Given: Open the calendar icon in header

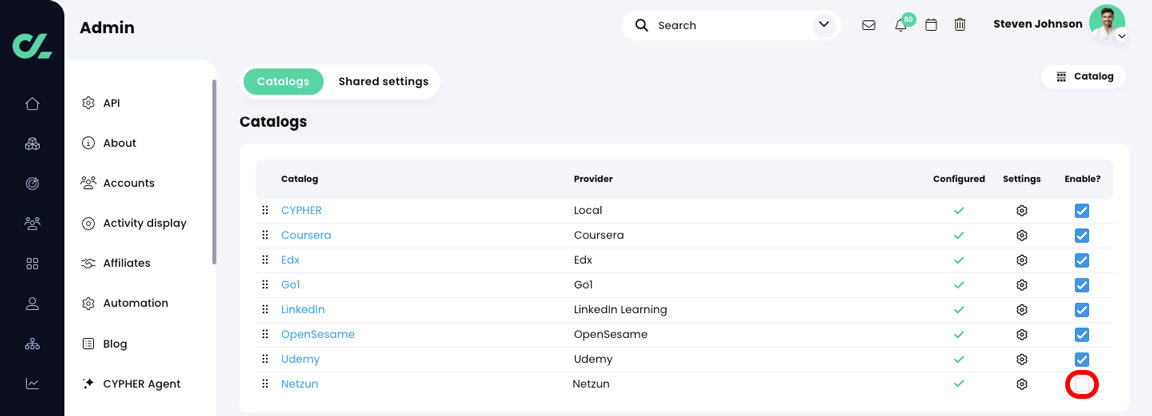Looking at the screenshot, I should coord(931,25).
